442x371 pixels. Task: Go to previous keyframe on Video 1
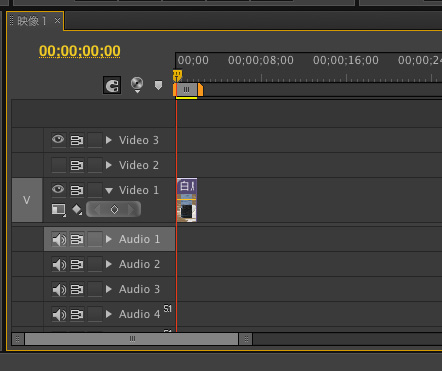point(97,210)
